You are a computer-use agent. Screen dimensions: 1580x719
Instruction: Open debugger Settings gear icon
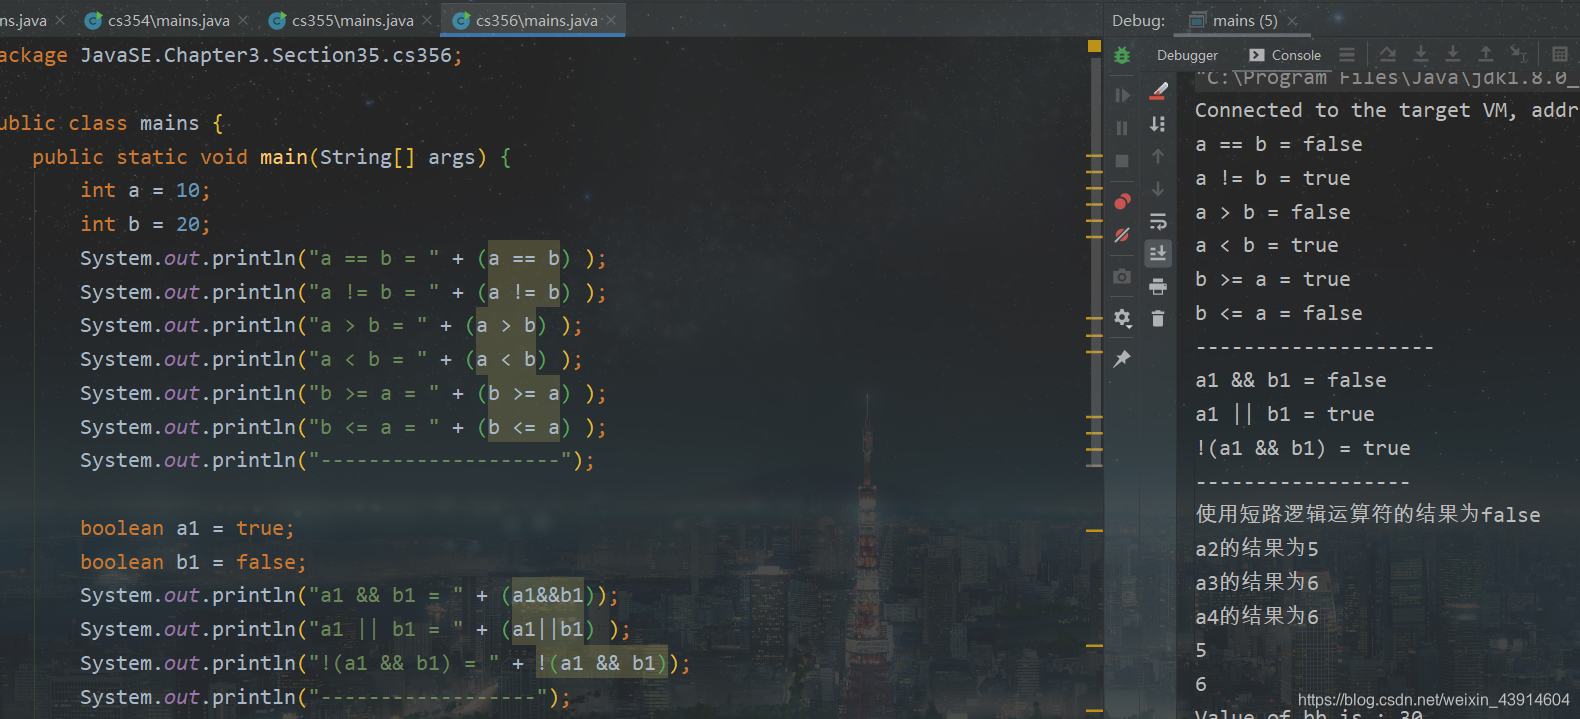pyautogui.click(x=1122, y=318)
